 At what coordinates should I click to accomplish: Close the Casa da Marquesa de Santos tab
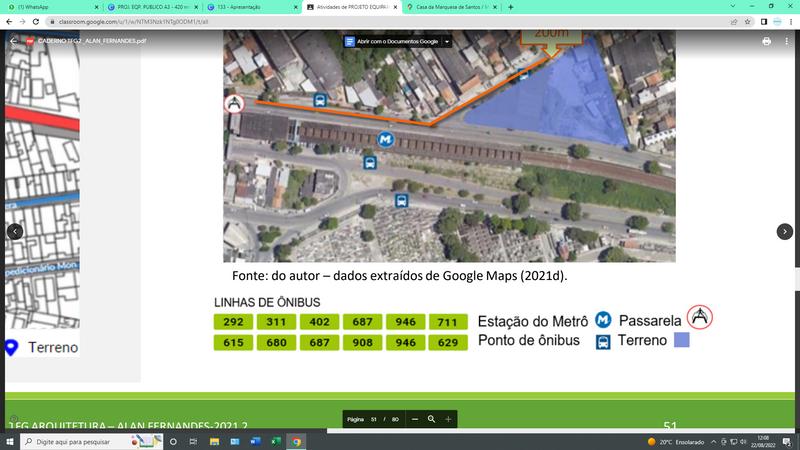pos(495,7)
